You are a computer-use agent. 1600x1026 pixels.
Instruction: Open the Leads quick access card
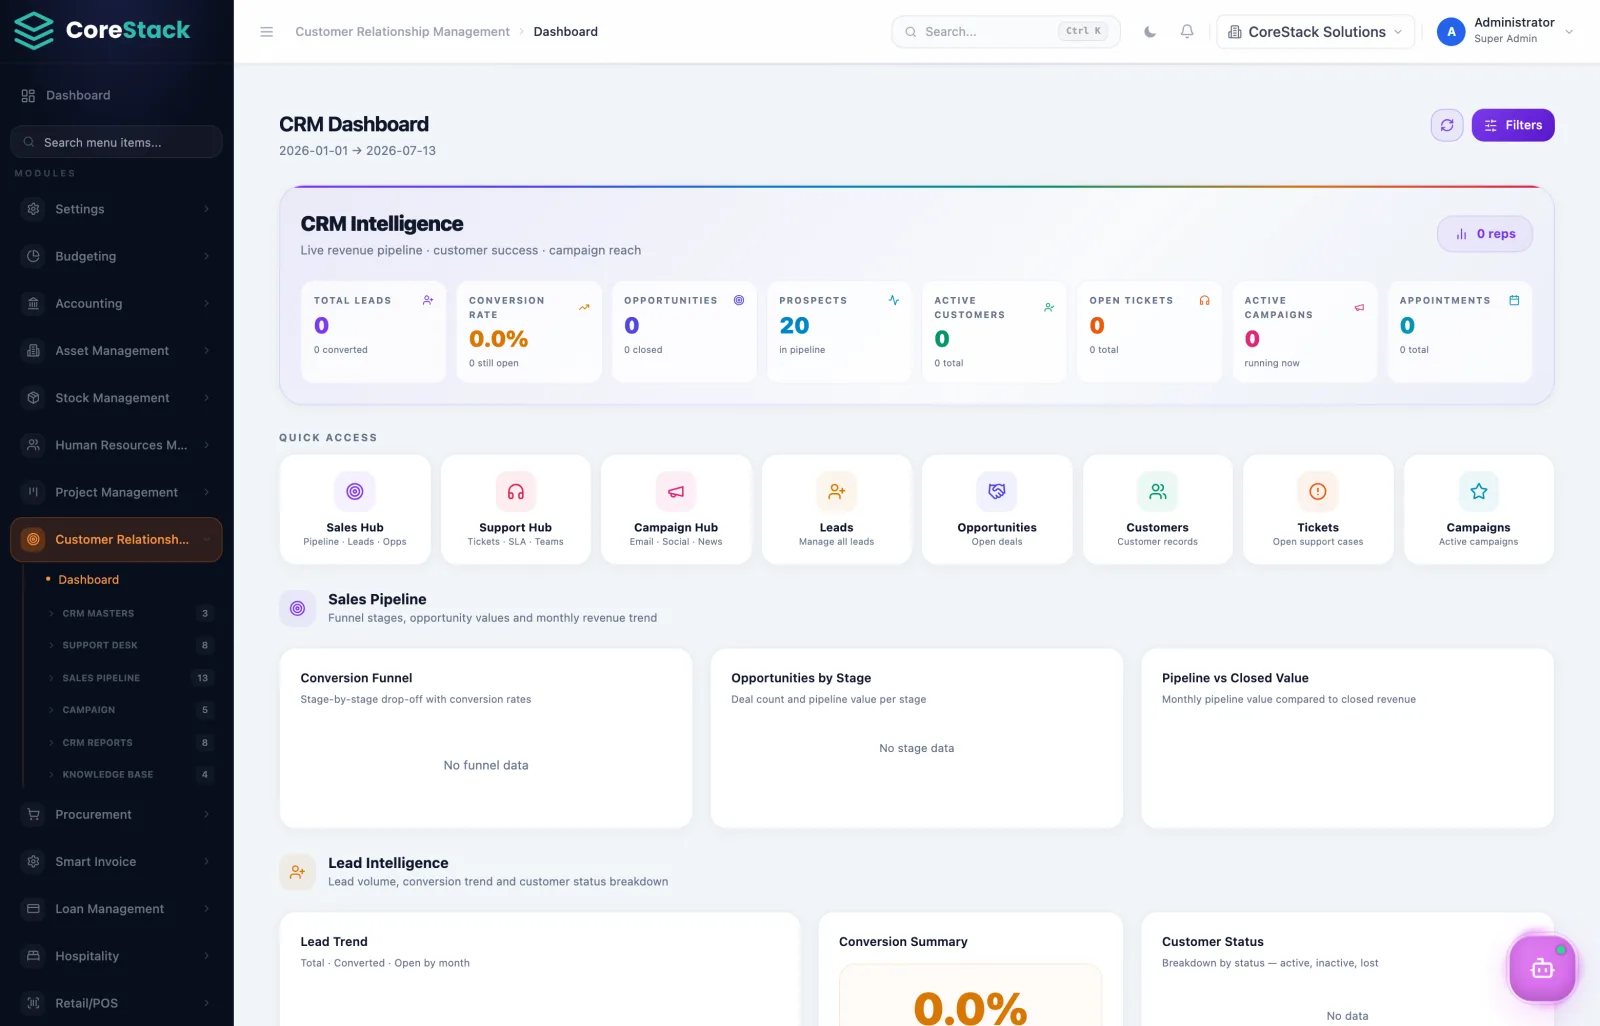tap(837, 510)
